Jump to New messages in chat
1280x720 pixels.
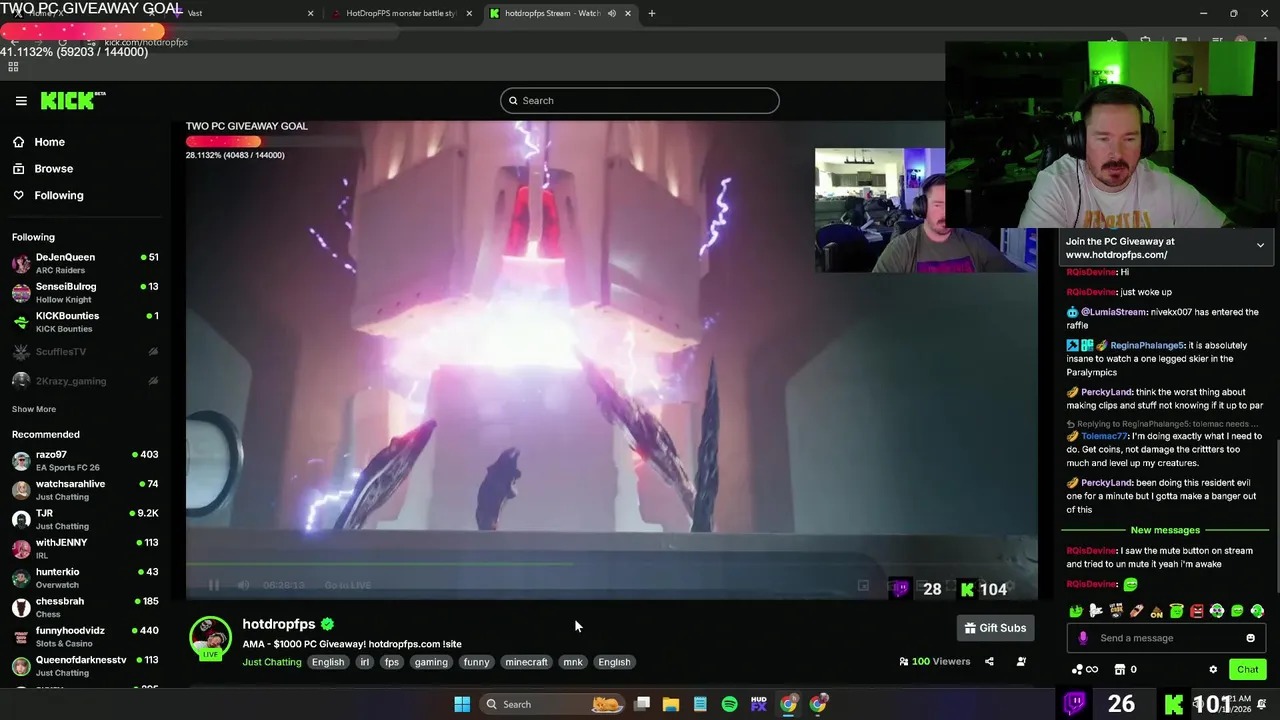1165,530
